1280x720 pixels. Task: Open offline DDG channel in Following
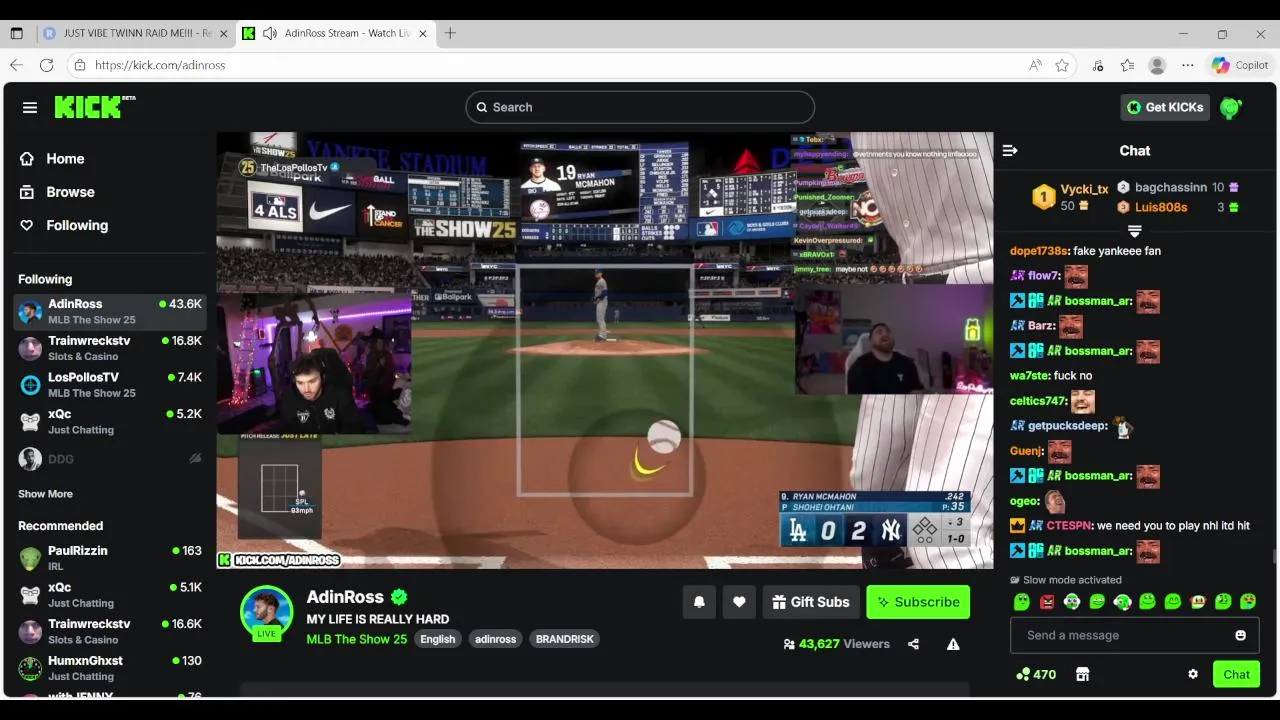110,459
